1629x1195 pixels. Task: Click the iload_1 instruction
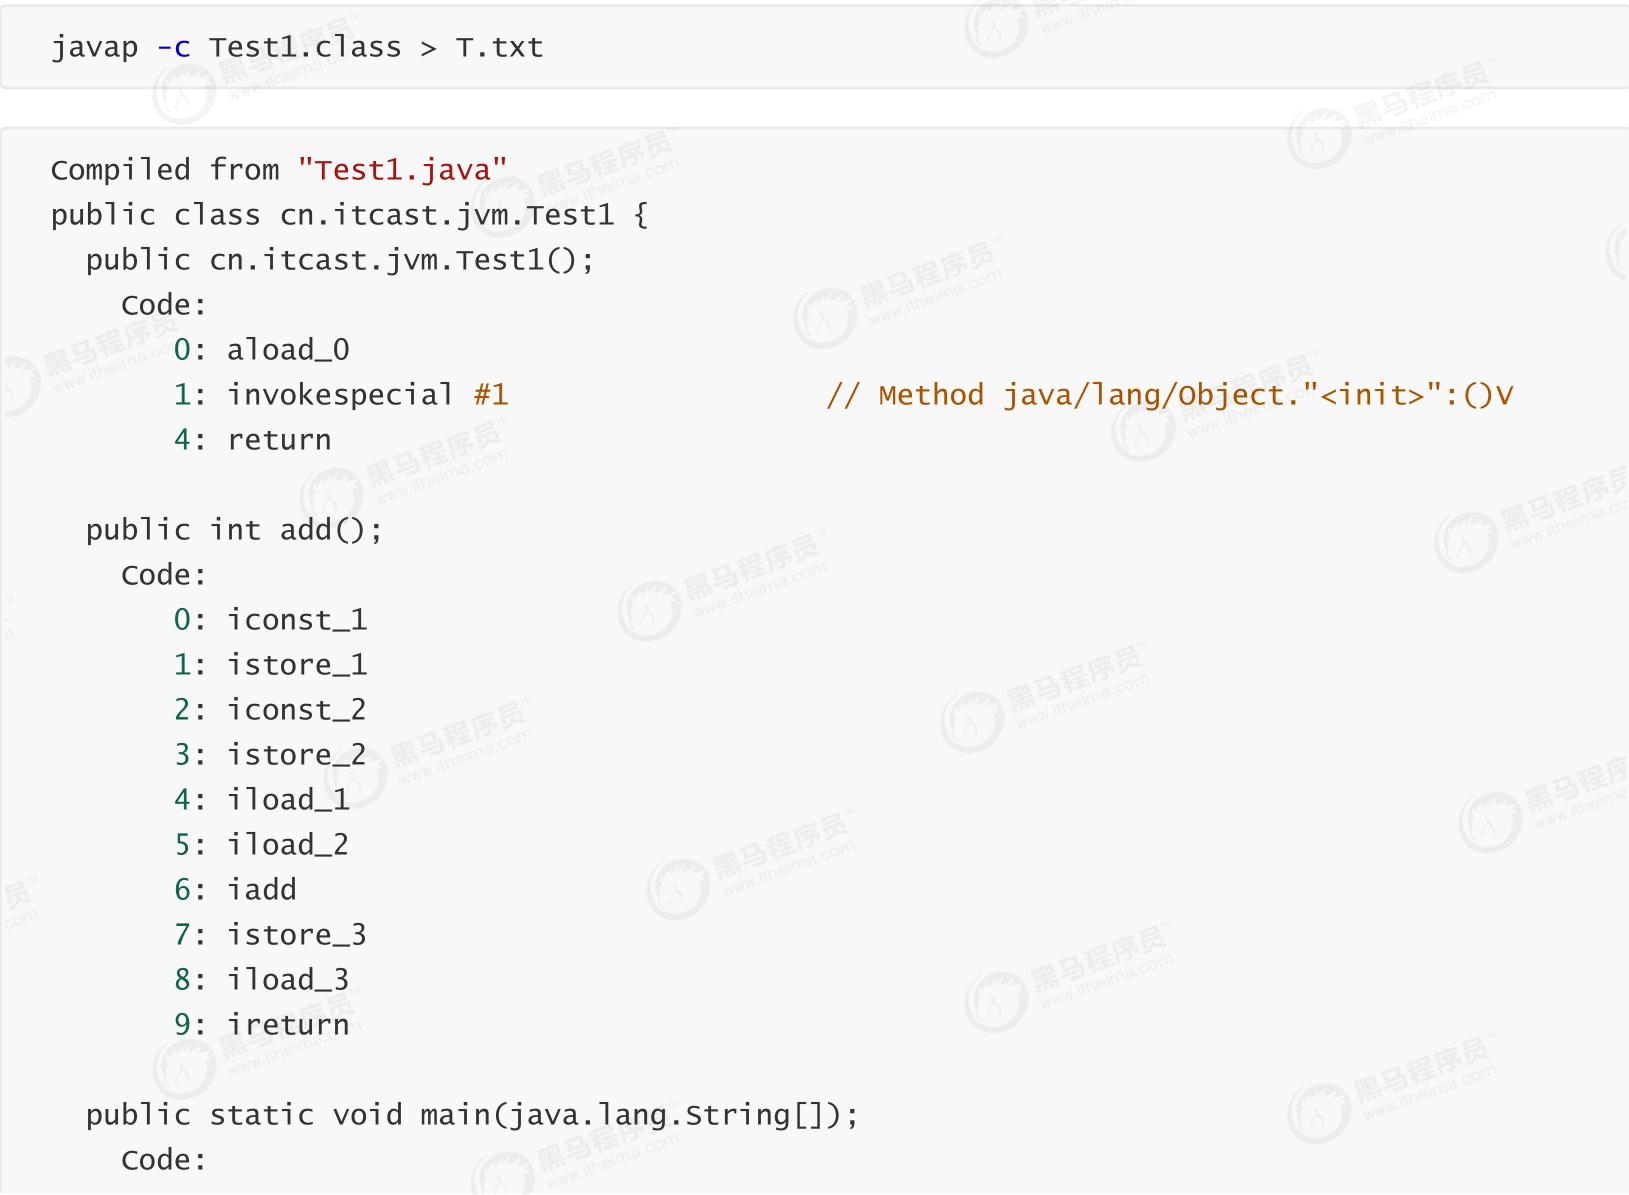[288, 800]
